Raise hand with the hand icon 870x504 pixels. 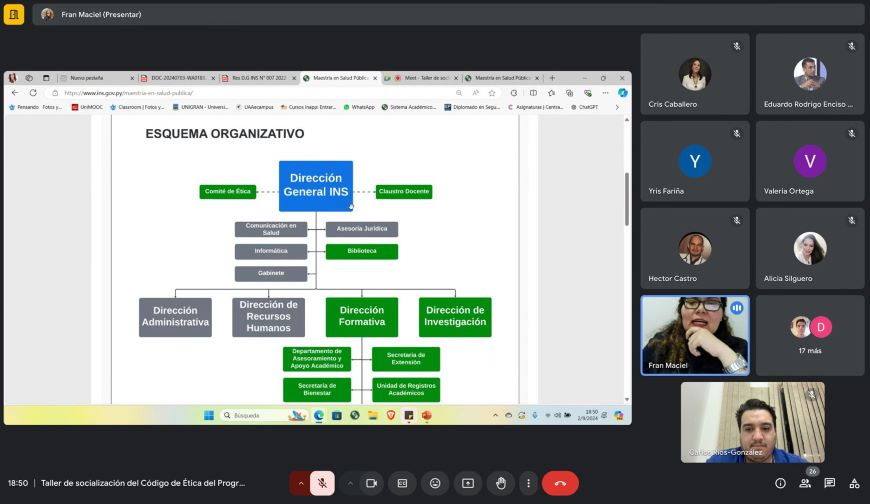pos(500,483)
